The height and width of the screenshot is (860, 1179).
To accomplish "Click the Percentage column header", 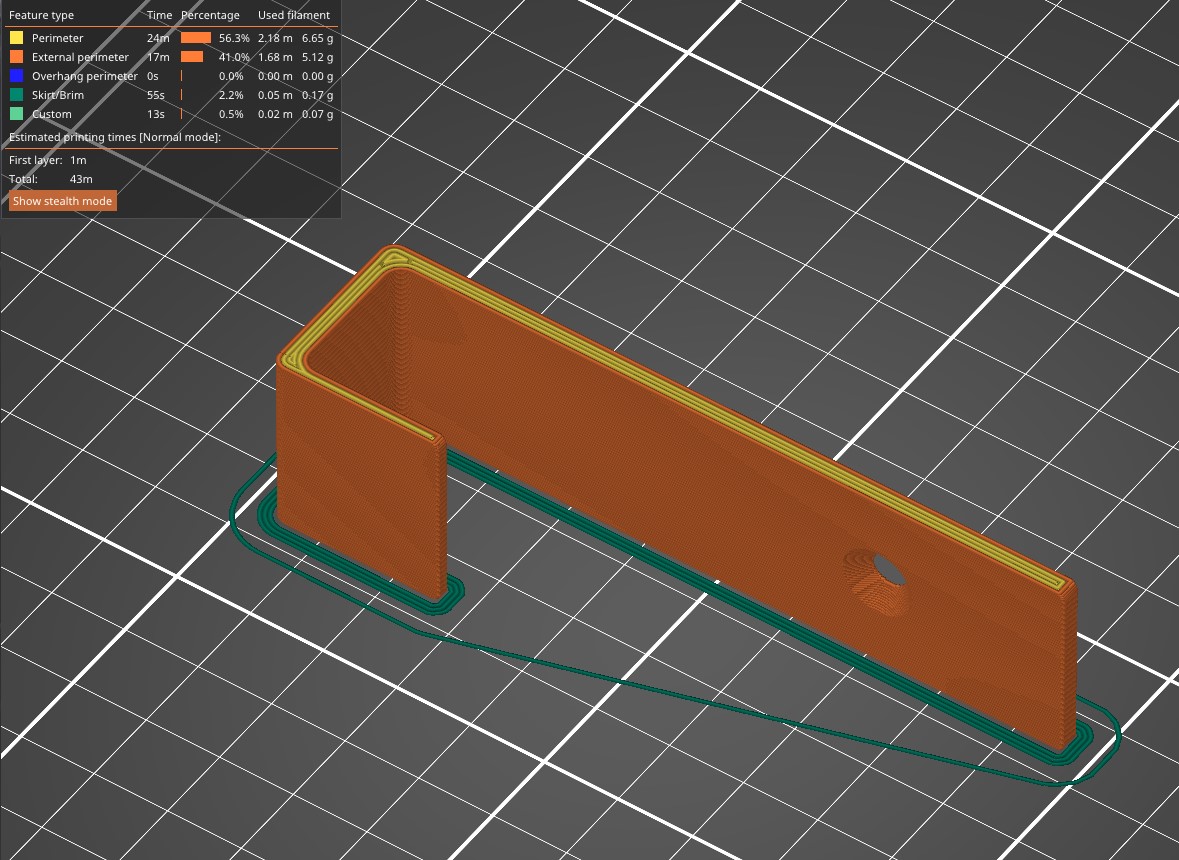I will point(211,15).
